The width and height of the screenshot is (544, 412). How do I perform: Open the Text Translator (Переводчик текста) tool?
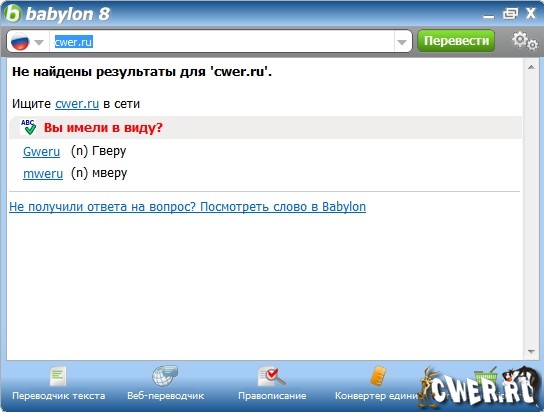(x=58, y=384)
